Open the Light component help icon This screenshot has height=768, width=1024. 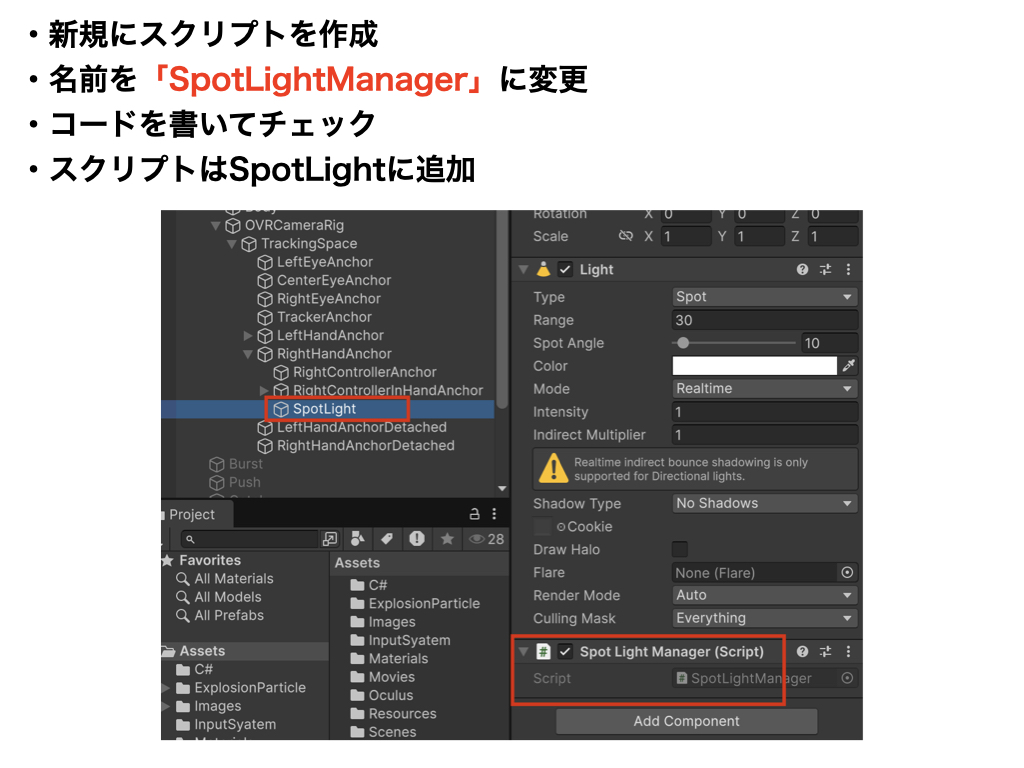pos(802,270)
